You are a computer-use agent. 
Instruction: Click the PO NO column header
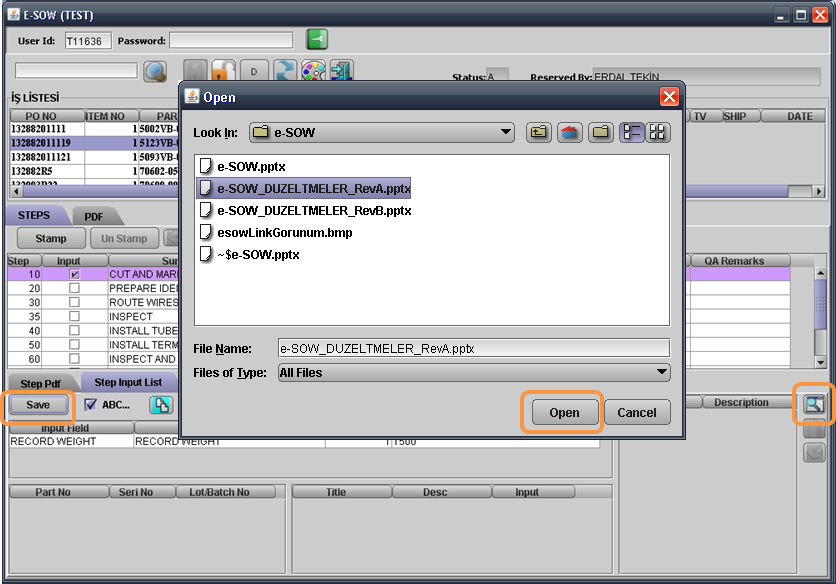click(x=47, y=116)
